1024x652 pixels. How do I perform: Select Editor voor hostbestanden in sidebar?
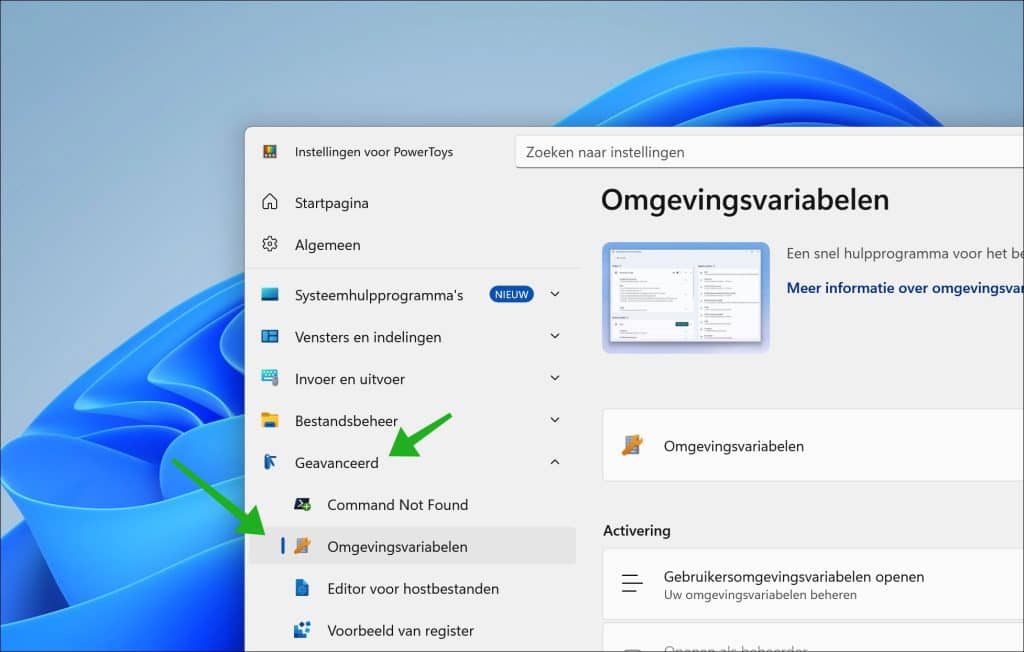tap(413, 588)
